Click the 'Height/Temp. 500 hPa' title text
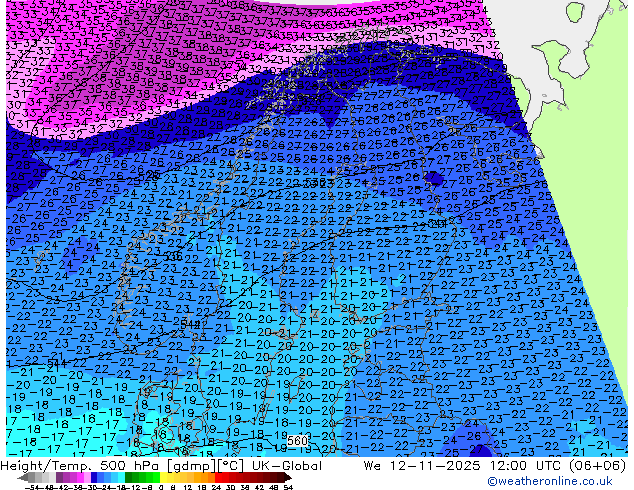This screenshot has width=634, height=490. pyautogui.click(x=82, y=465)
